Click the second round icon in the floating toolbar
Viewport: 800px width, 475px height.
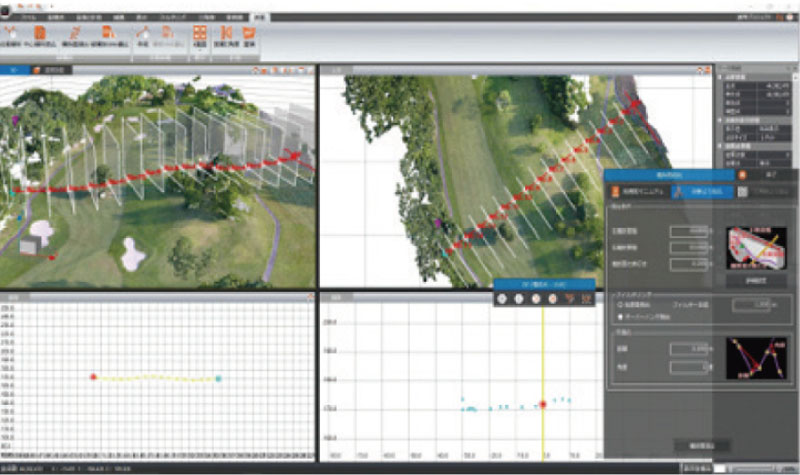[519, 299]
